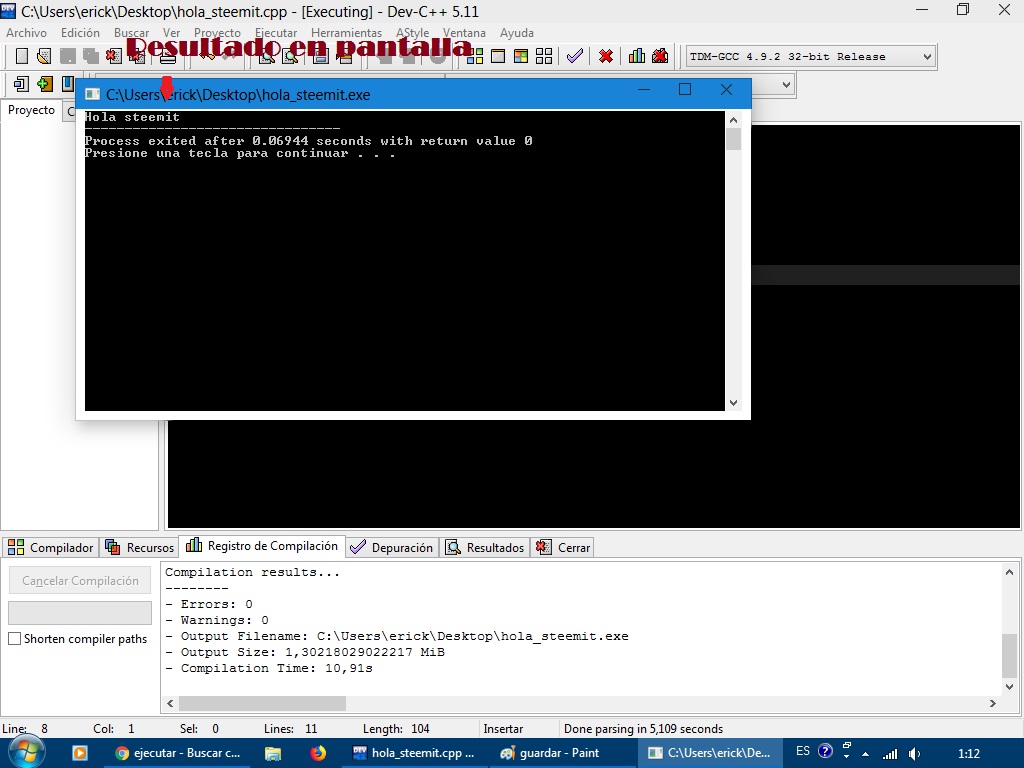Click the compilation progress bar
The image size is (1024, 768).
(x=80, y=613)
